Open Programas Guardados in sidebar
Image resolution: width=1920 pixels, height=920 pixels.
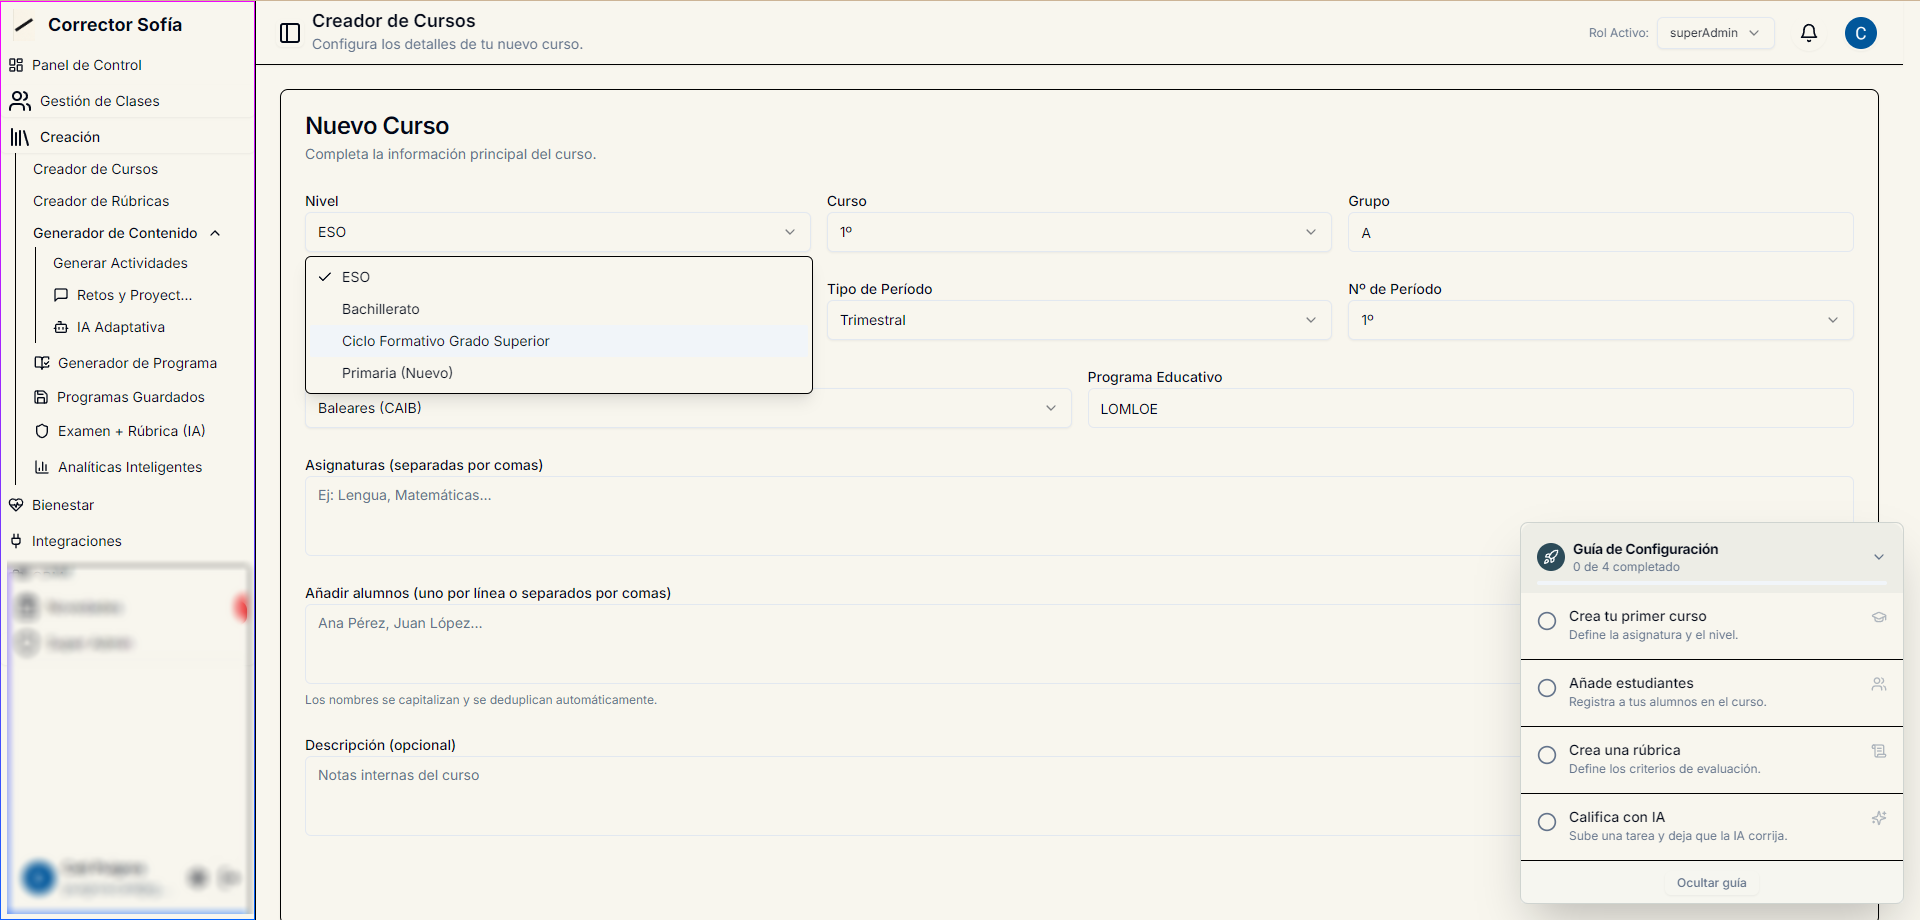tap(130, 397)
